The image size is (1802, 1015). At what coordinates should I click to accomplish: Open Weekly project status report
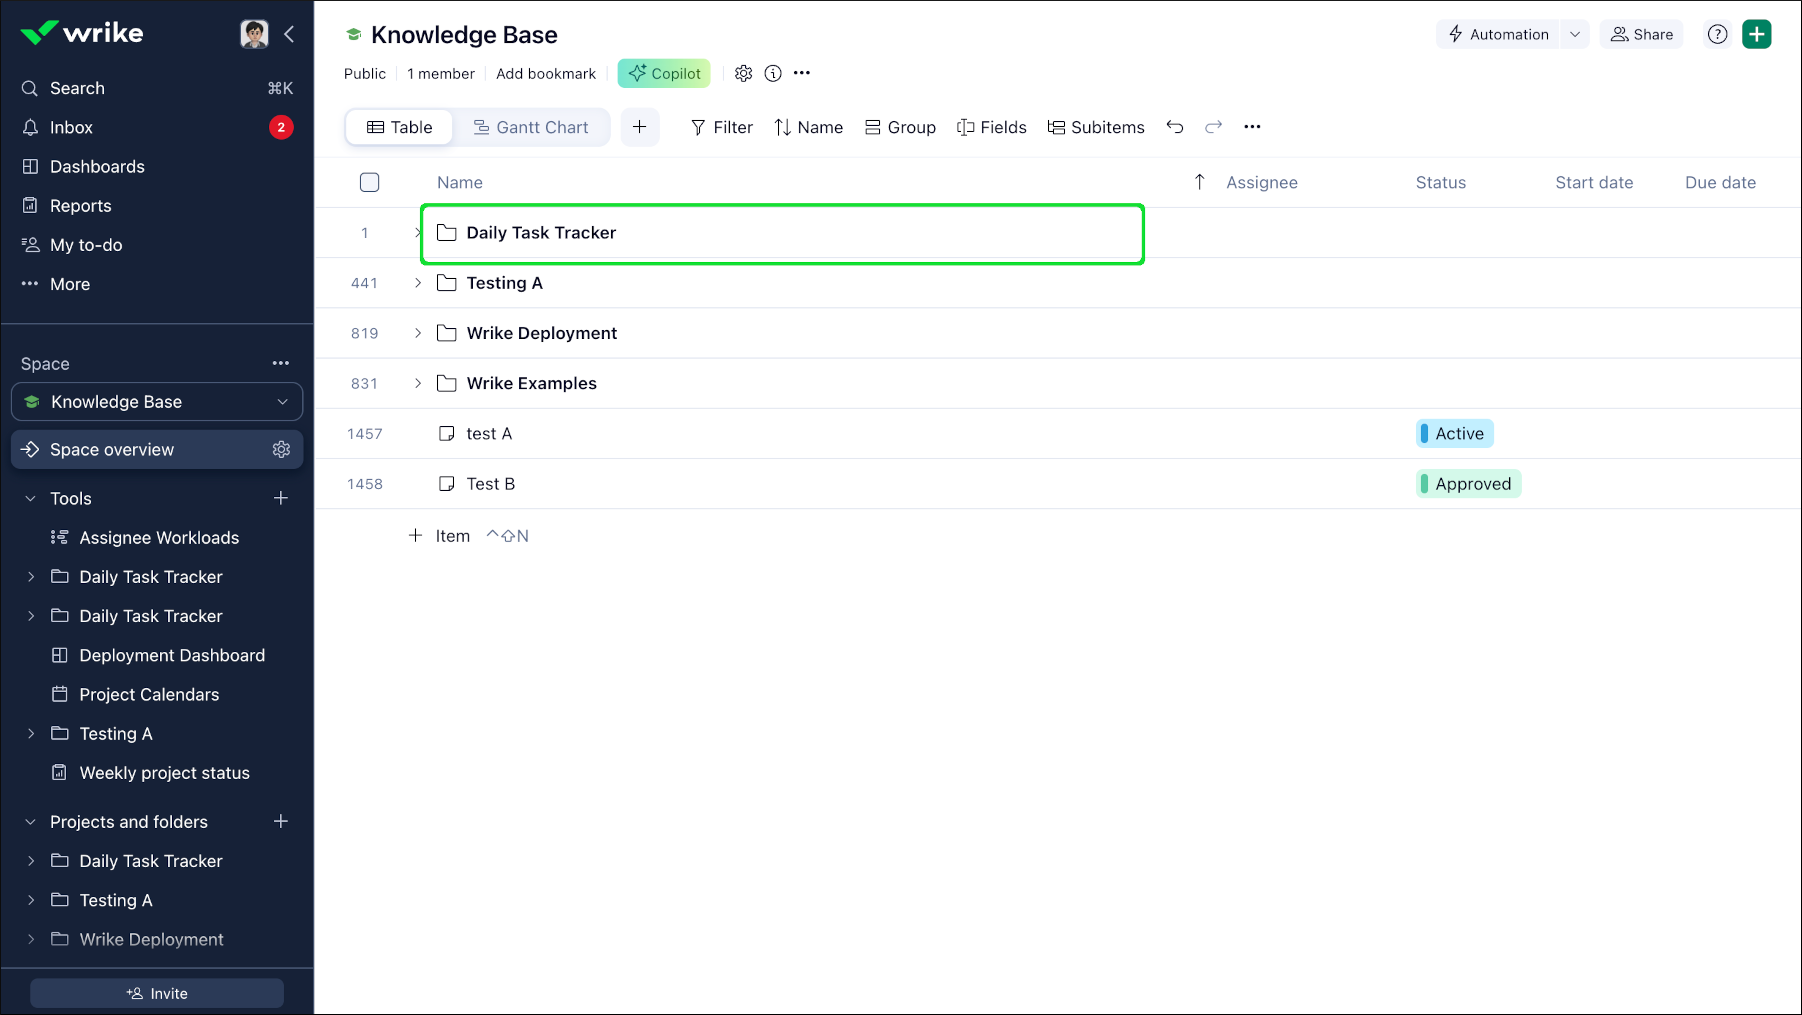tap(164, 773)
